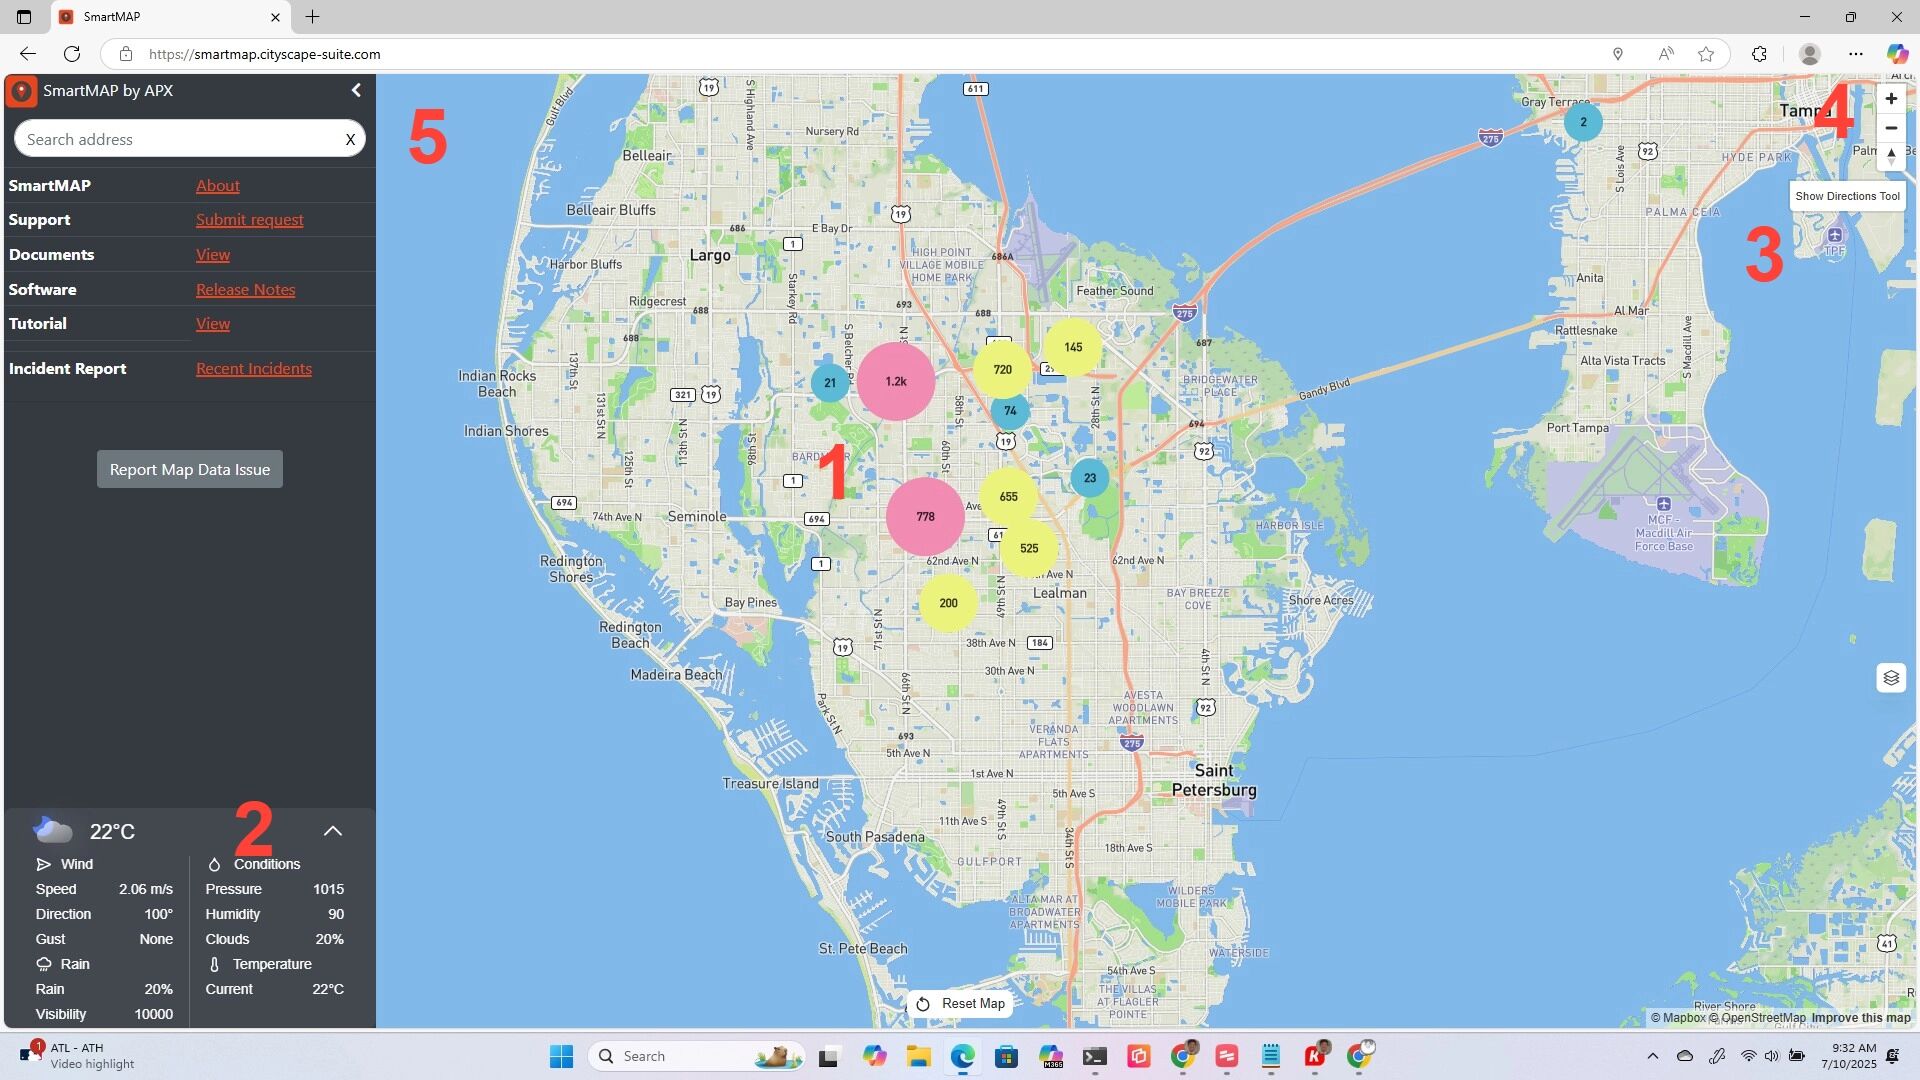Select the pink 778 incident cluster marker
This screenshot has height=1080, width=1920.
click(x=924, y=516)
